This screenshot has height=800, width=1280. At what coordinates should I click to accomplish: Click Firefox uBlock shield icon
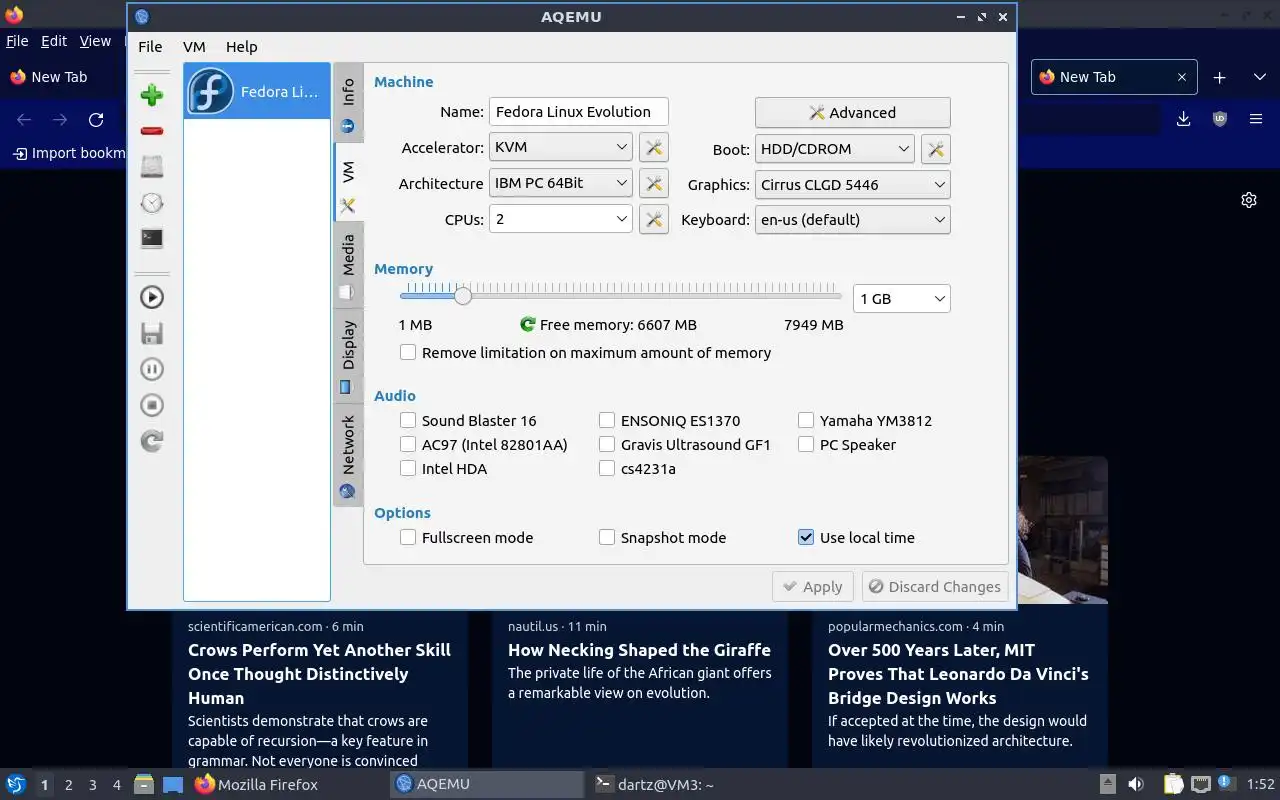(x=1220, y=119)
